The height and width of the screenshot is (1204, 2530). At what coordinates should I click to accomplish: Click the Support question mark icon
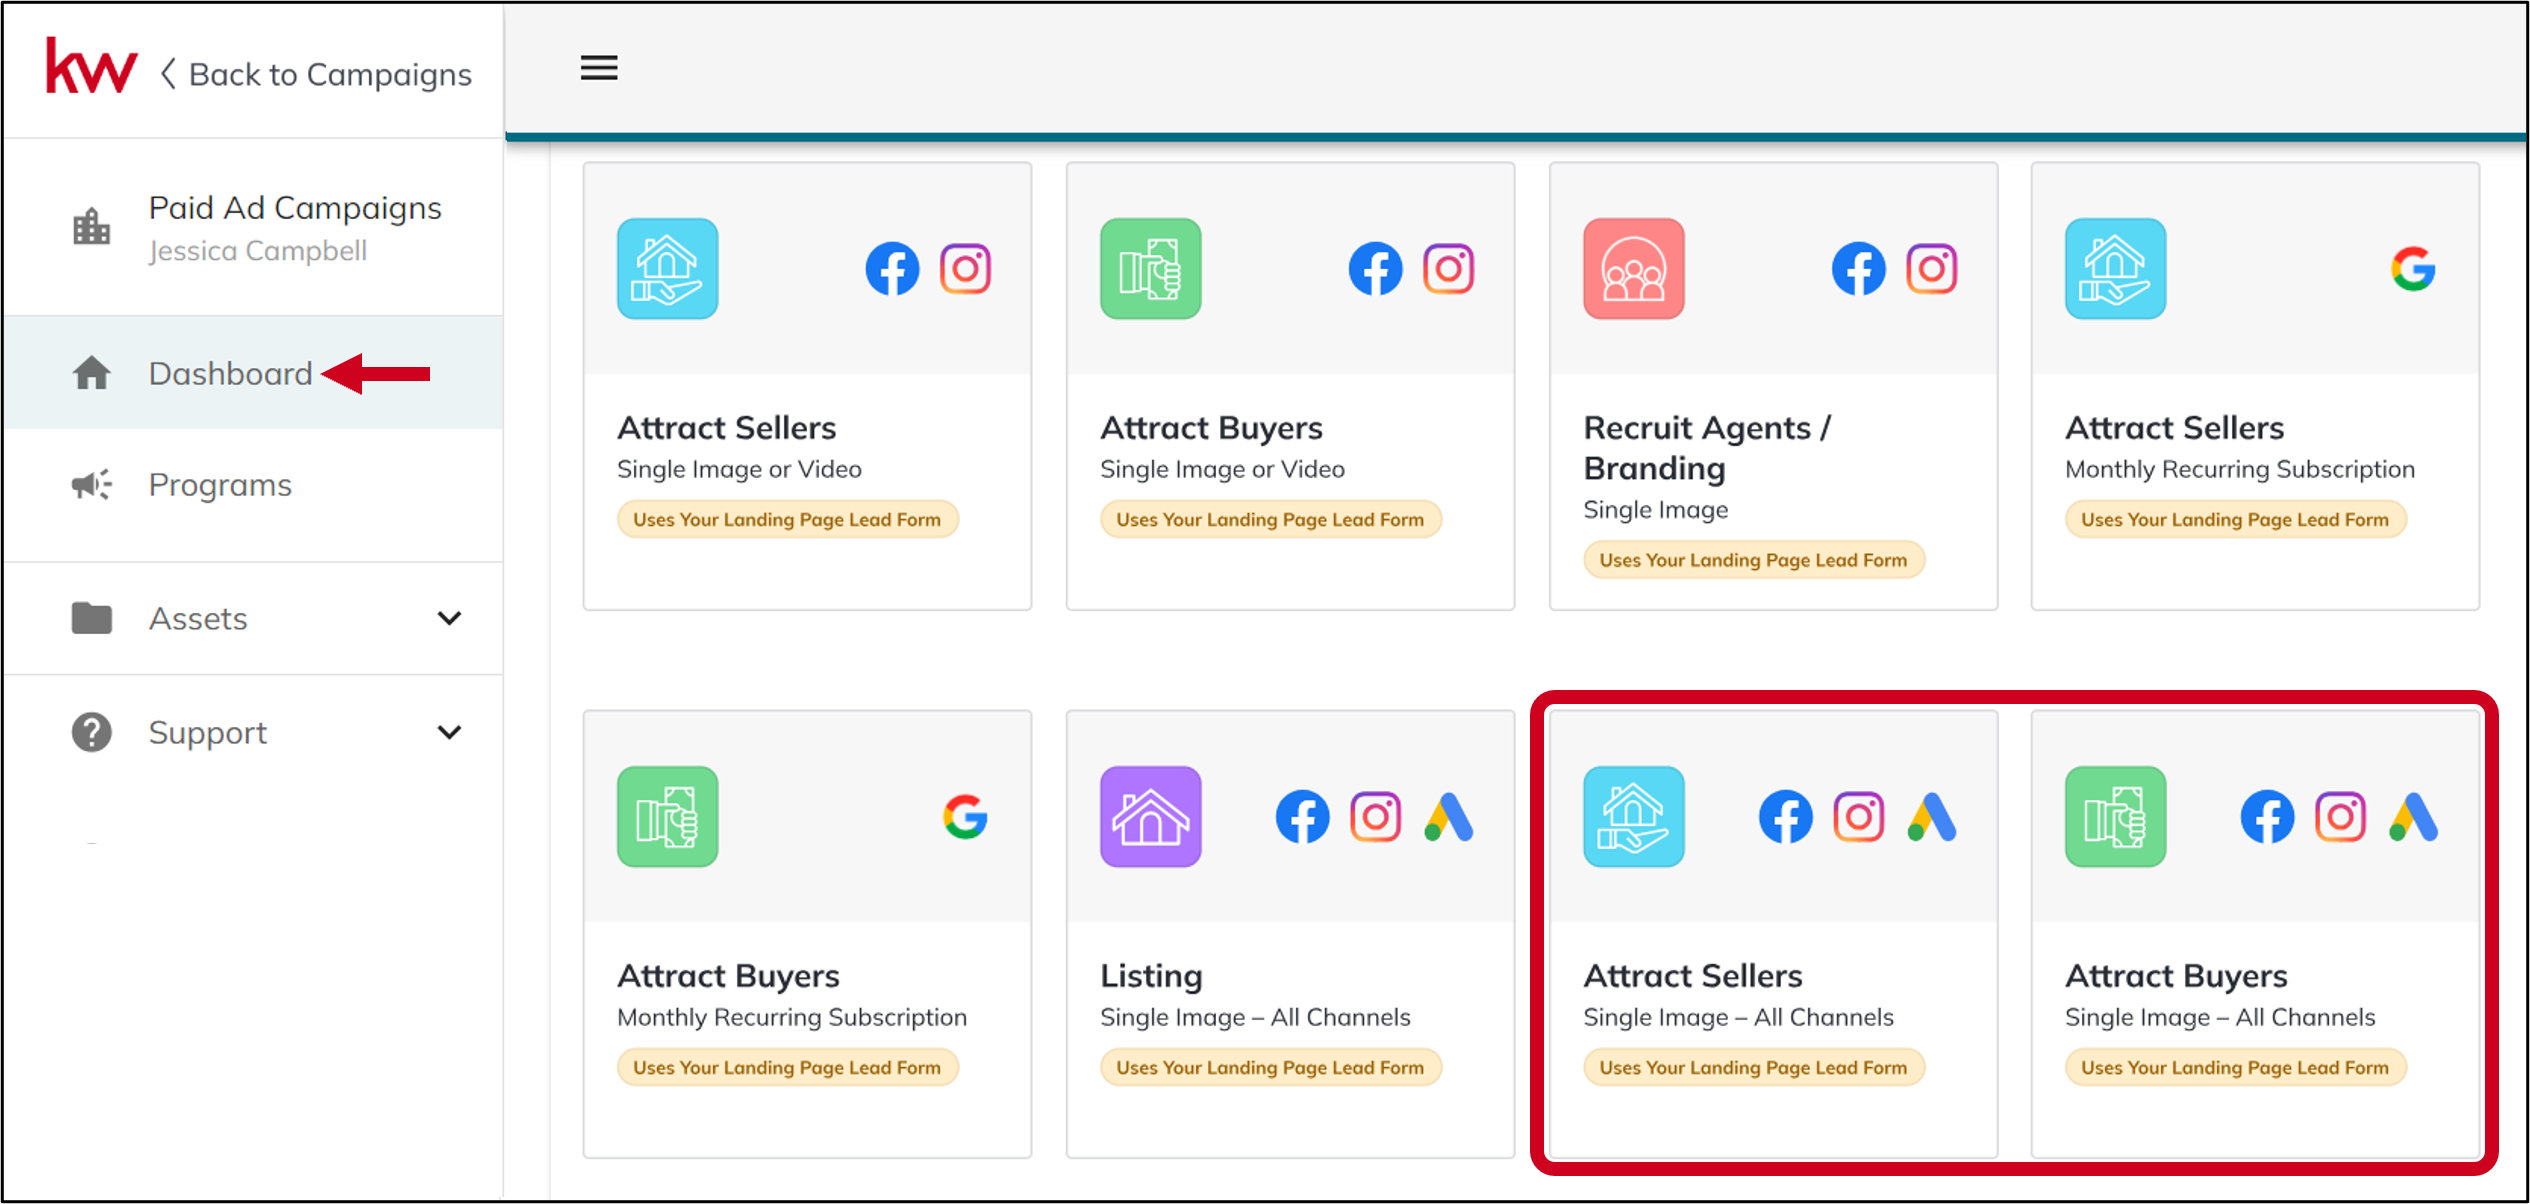[x=91, y=732]
